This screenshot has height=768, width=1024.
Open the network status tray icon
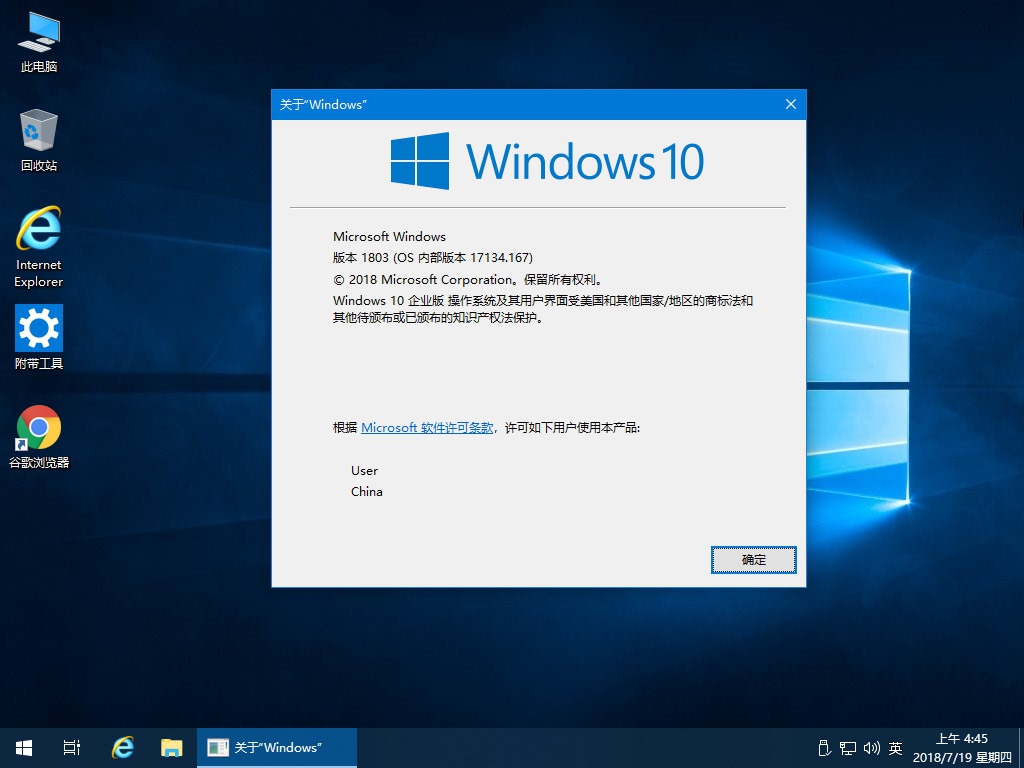[848, 748]
